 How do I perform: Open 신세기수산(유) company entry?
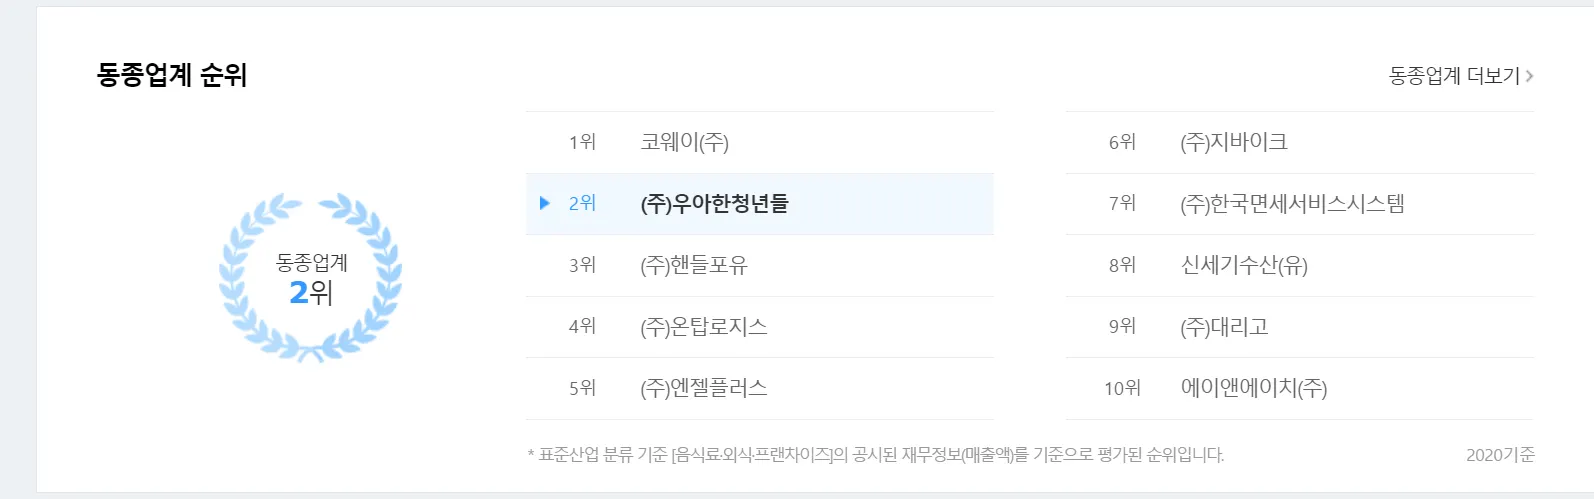[1244, 265]
